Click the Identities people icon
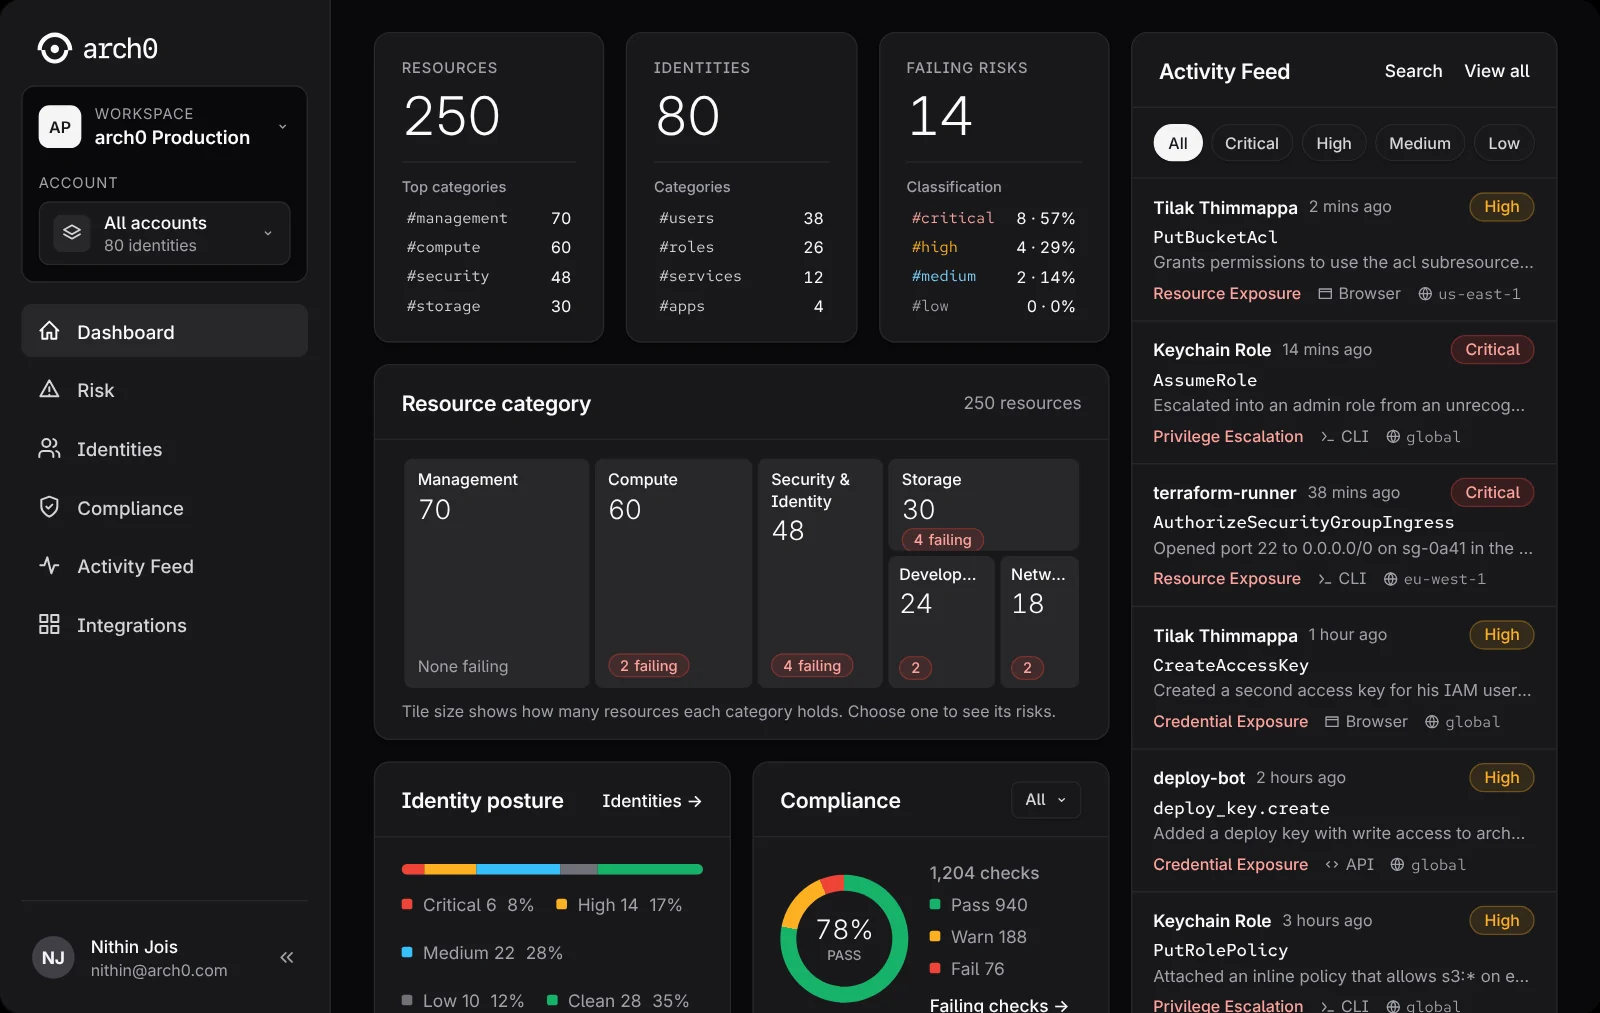The height and width of the screenshot is (1013, 1600). coord(49,448)
